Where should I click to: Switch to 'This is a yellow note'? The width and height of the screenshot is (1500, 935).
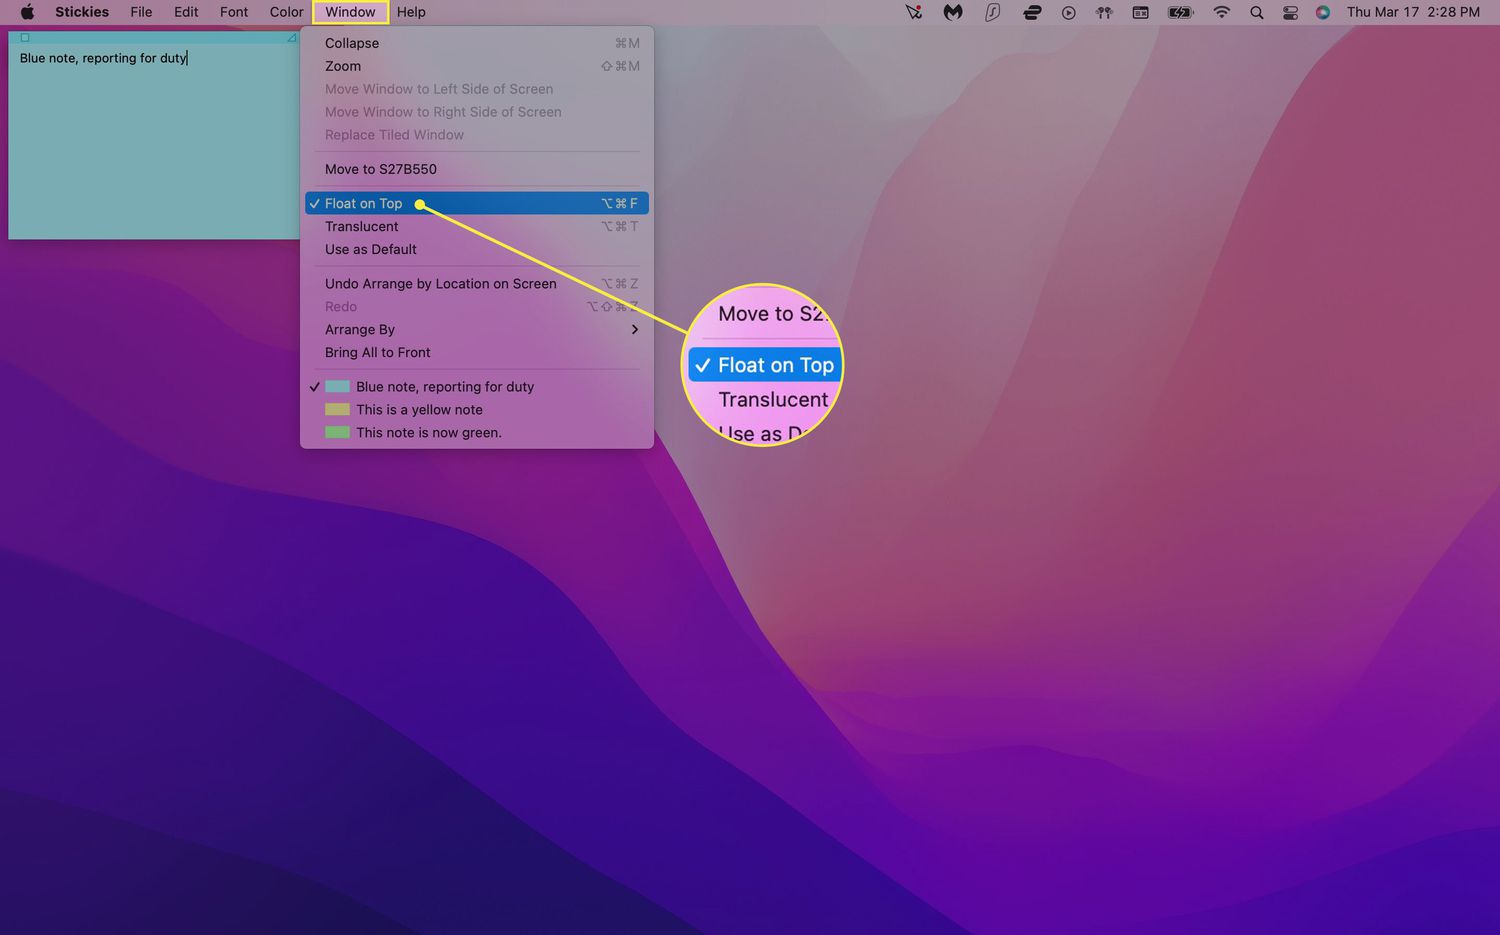coord(419,410)
